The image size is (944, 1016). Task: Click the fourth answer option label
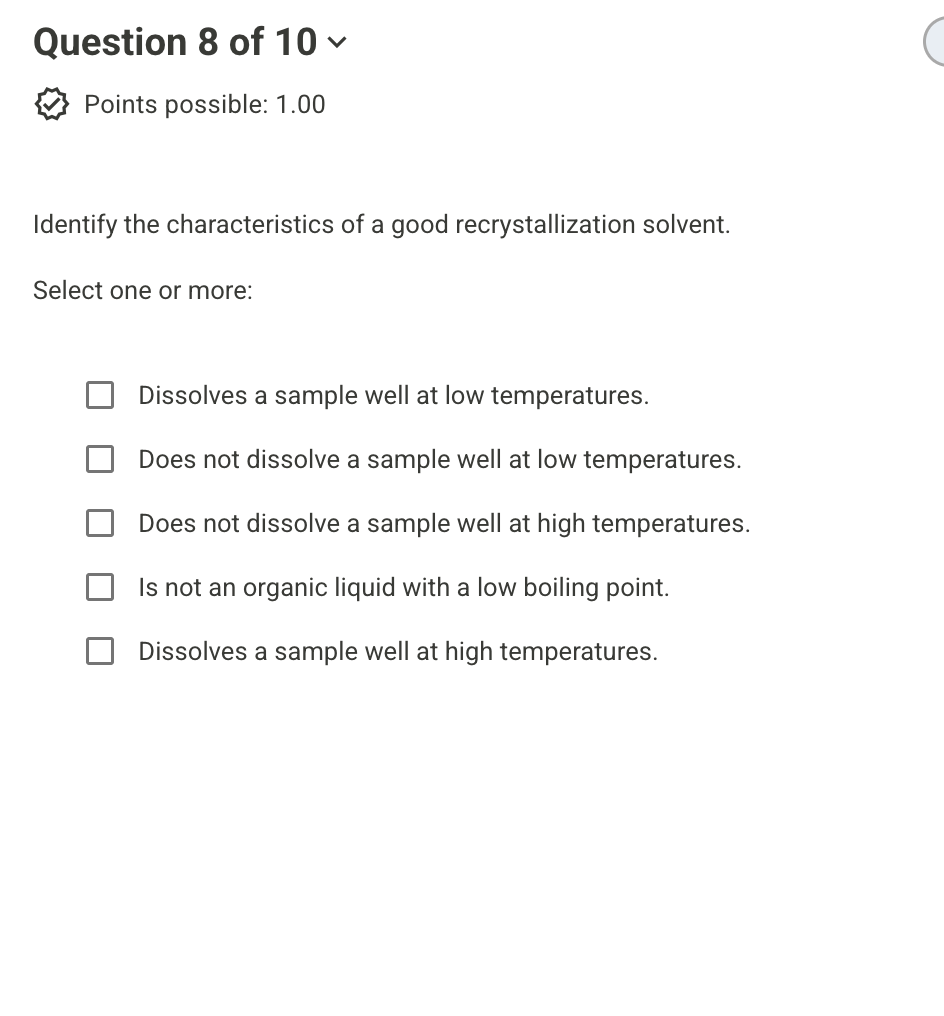coord(403,587)
